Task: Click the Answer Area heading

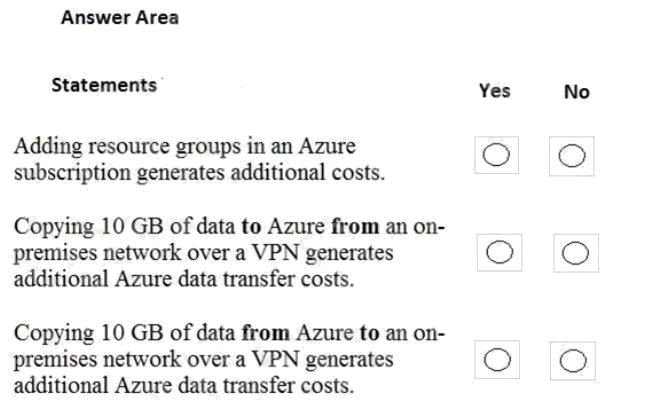Action: 120,18
